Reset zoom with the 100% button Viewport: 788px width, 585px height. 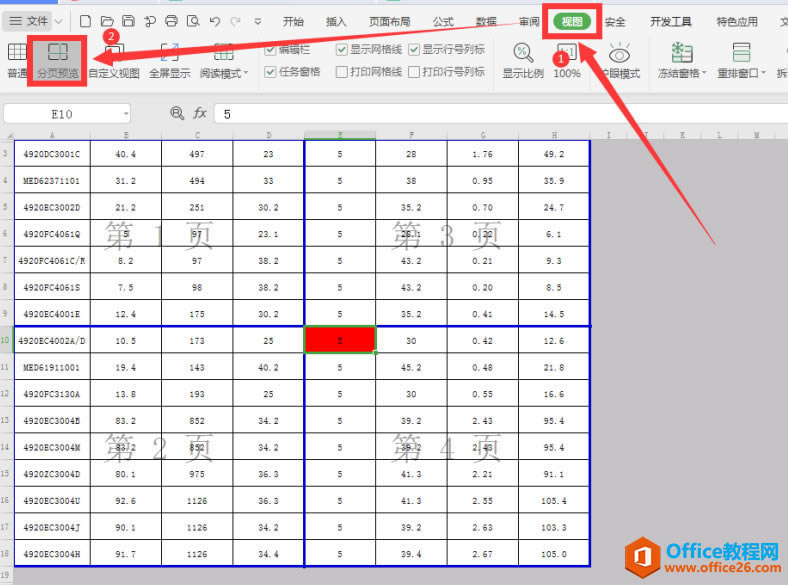click(x=567, y=60)
